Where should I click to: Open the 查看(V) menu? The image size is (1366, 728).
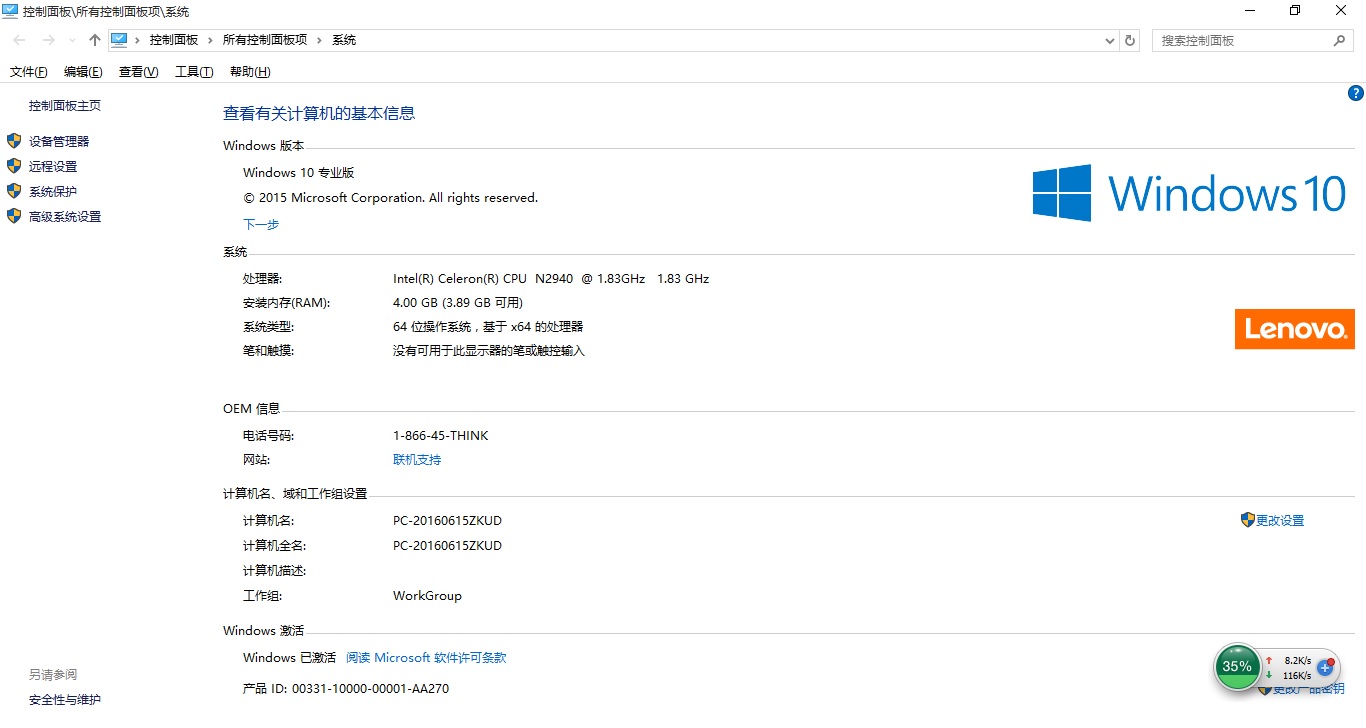point(138,72)
